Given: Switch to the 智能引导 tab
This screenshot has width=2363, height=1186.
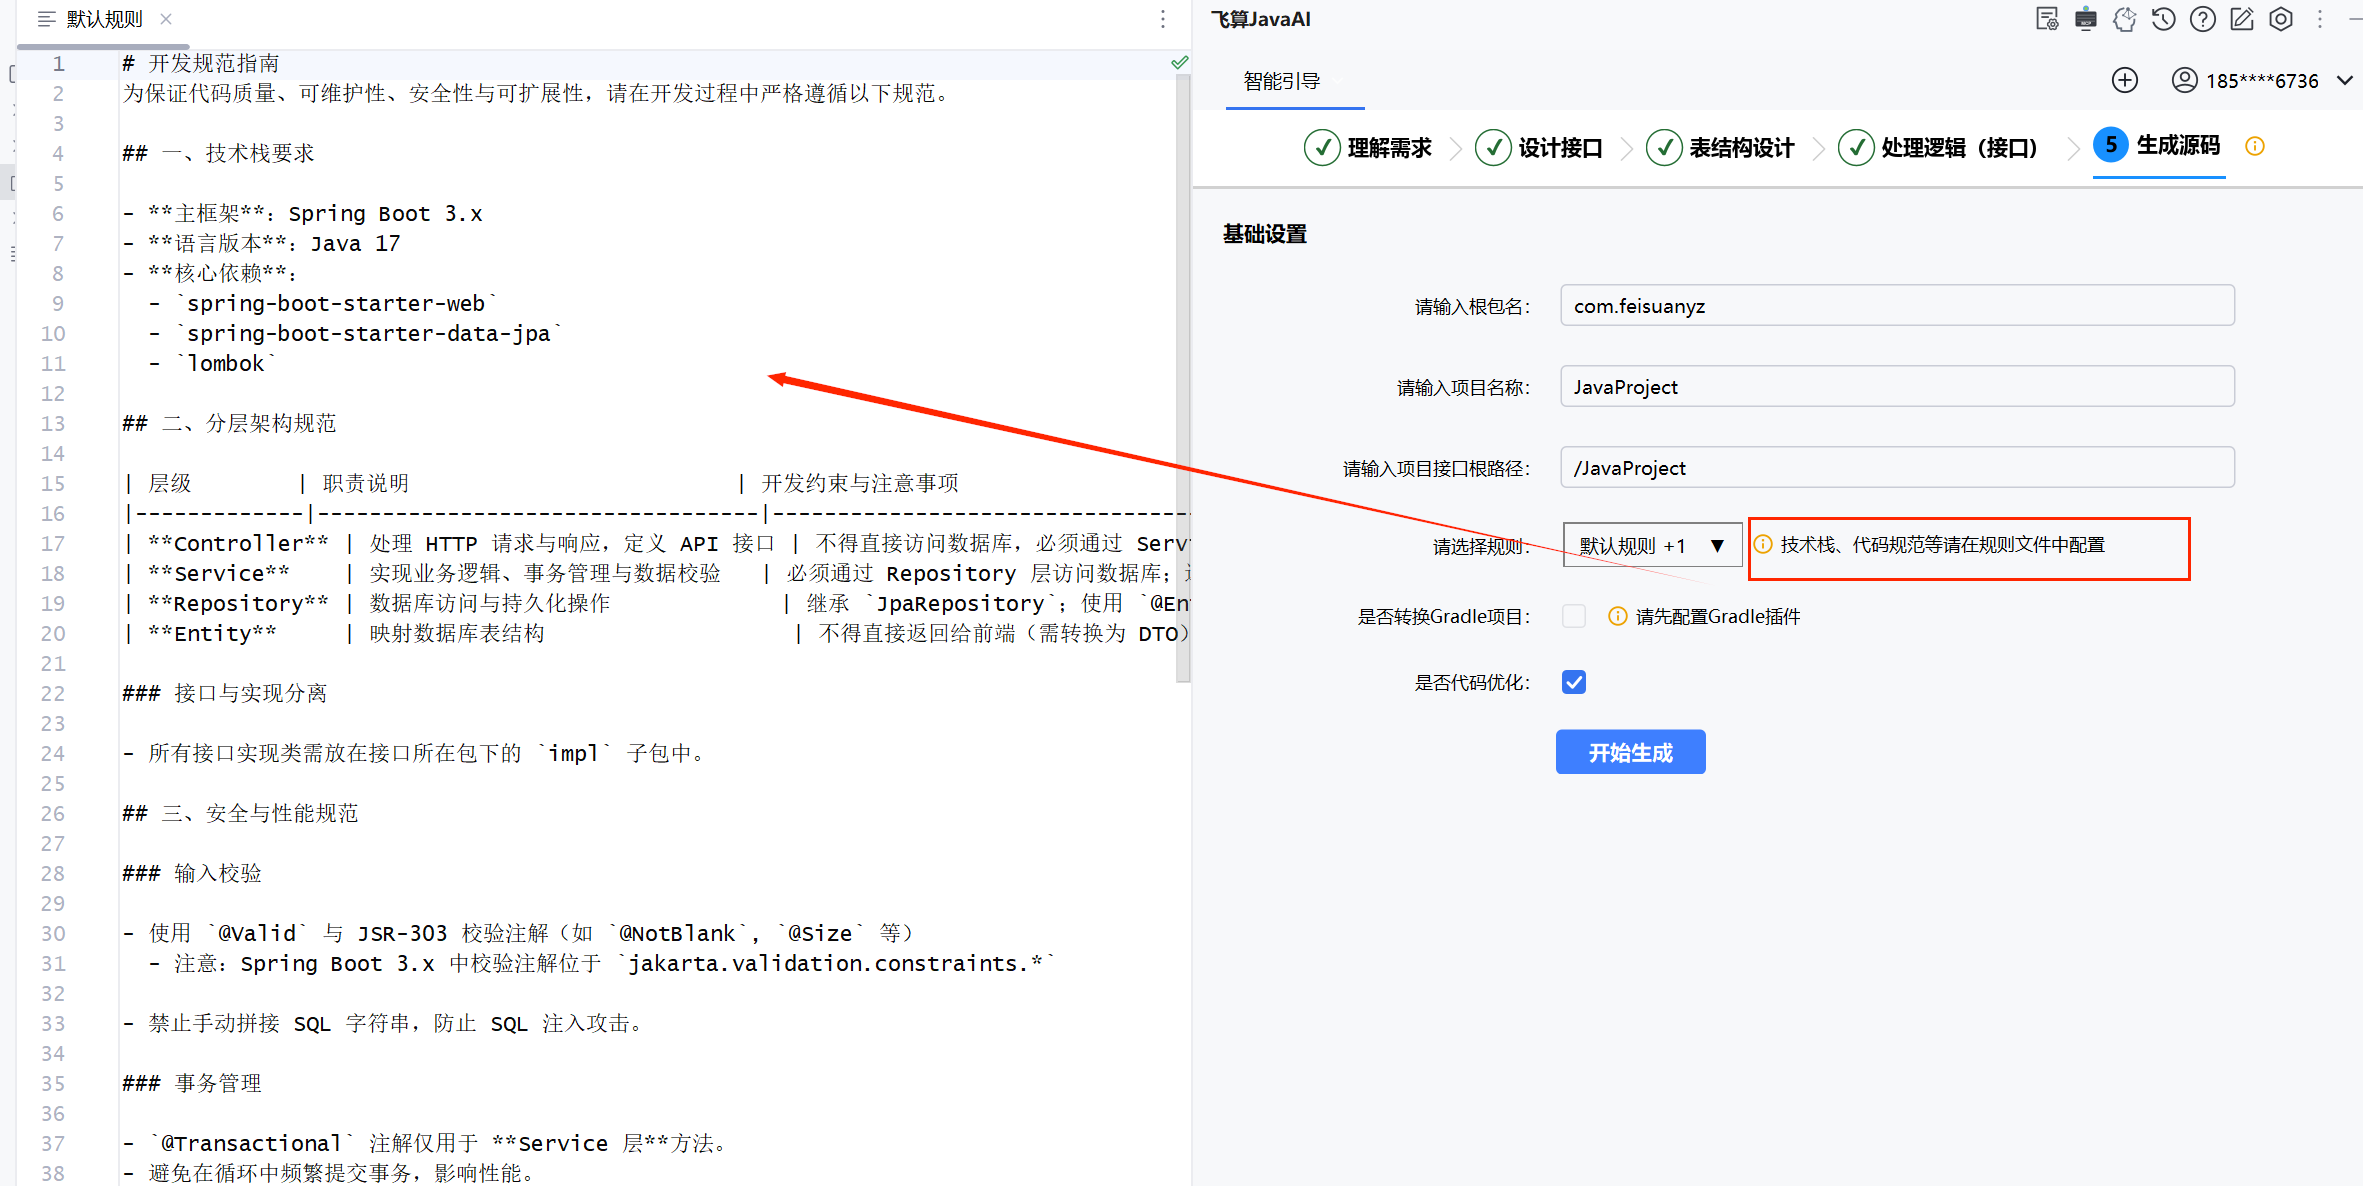Looking at the screenshot, I should [1281, 81].
